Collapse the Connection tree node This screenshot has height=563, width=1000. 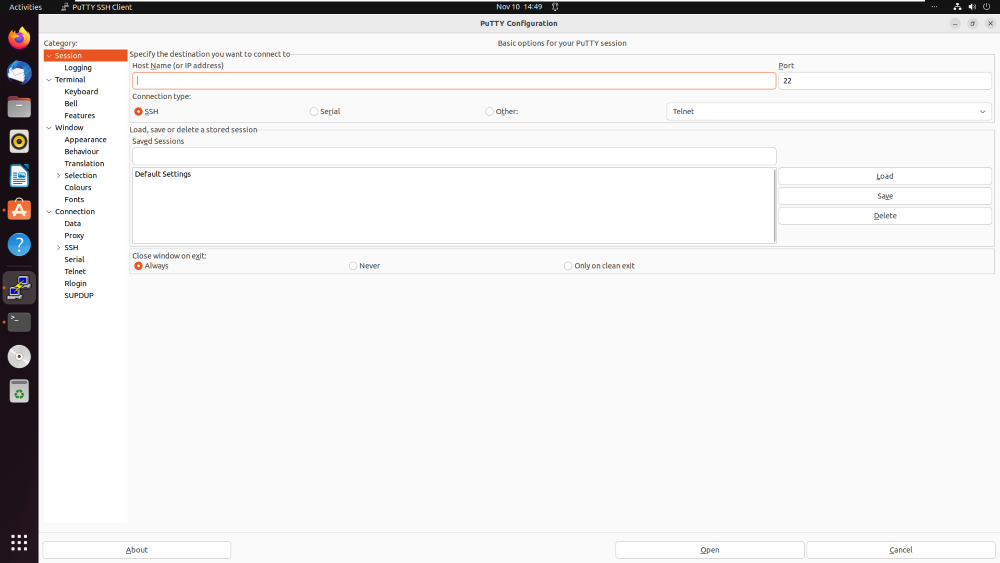49,212
